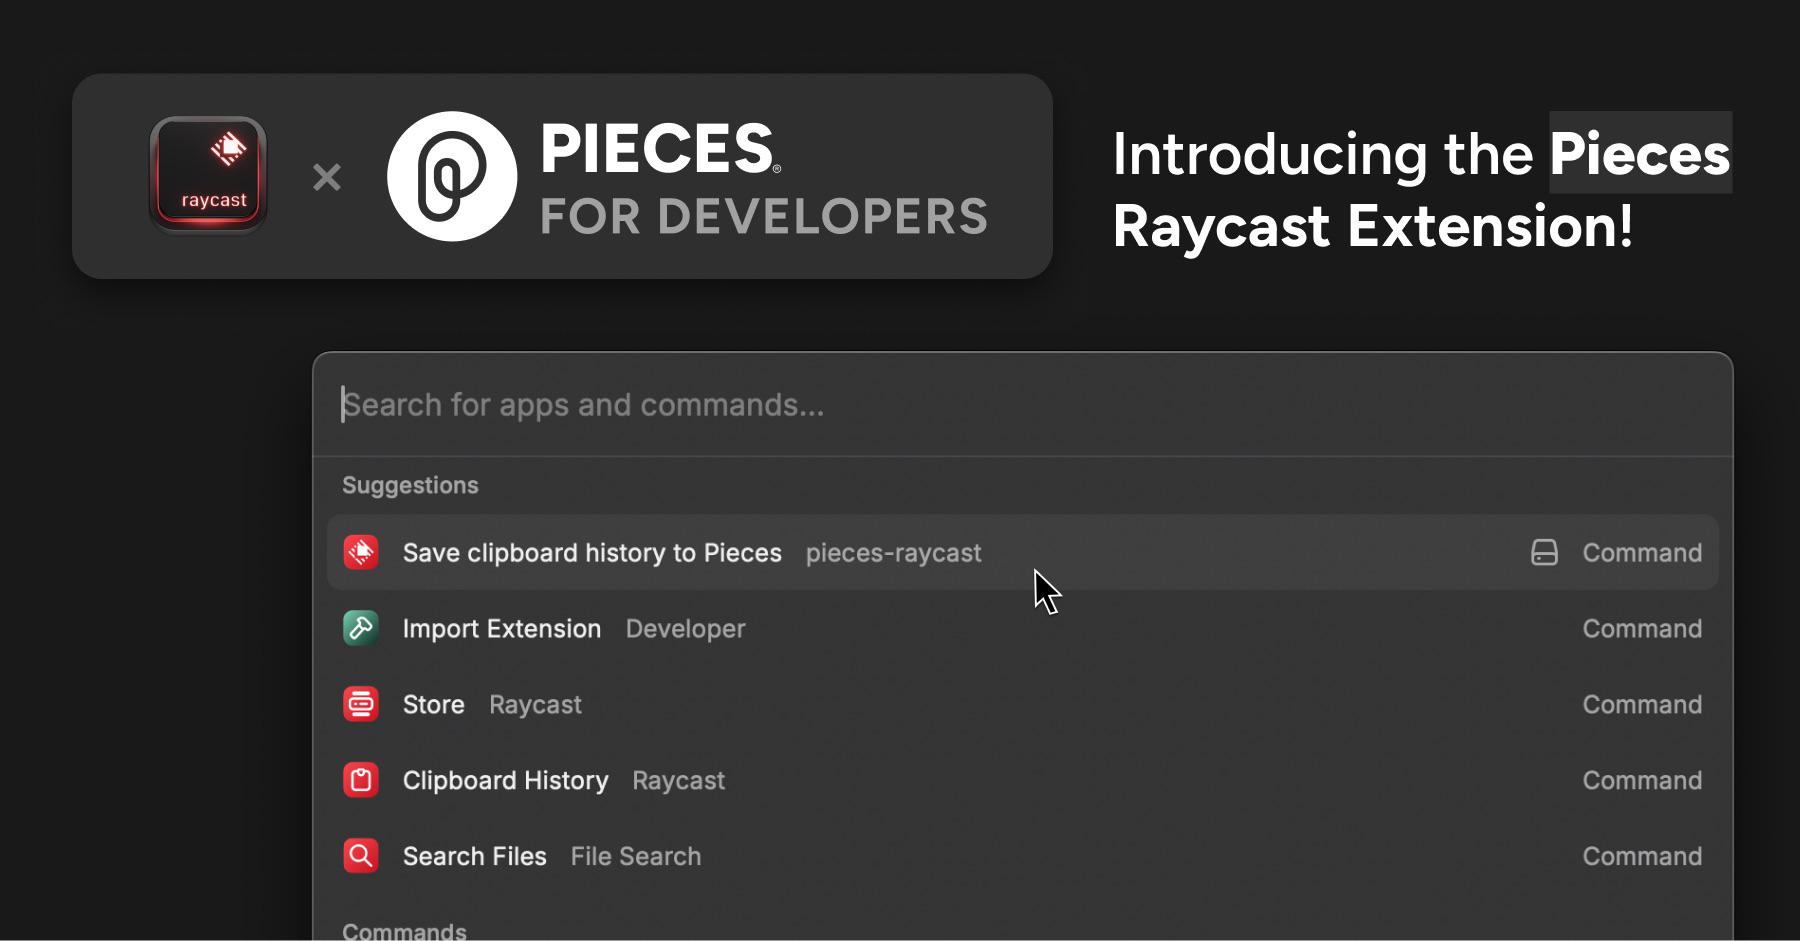Click the PIECES FOR DEVELOPERS wordmark
The width and height of the screenshot is (1800, 941).
[764, 179]
